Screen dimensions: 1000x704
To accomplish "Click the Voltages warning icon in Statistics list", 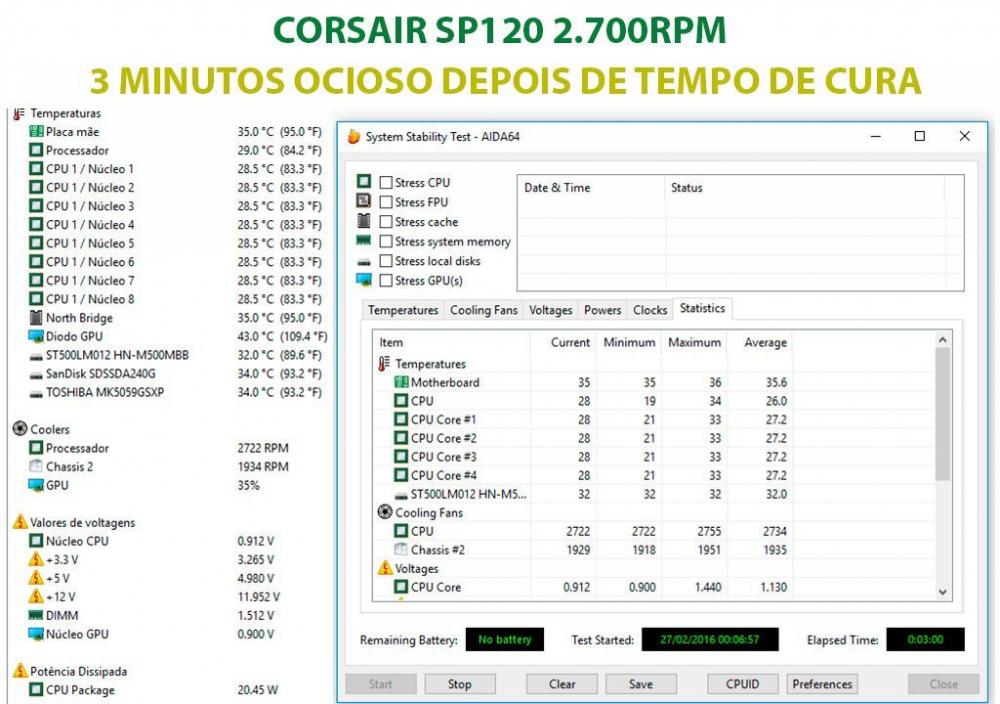I will [385, 568].
